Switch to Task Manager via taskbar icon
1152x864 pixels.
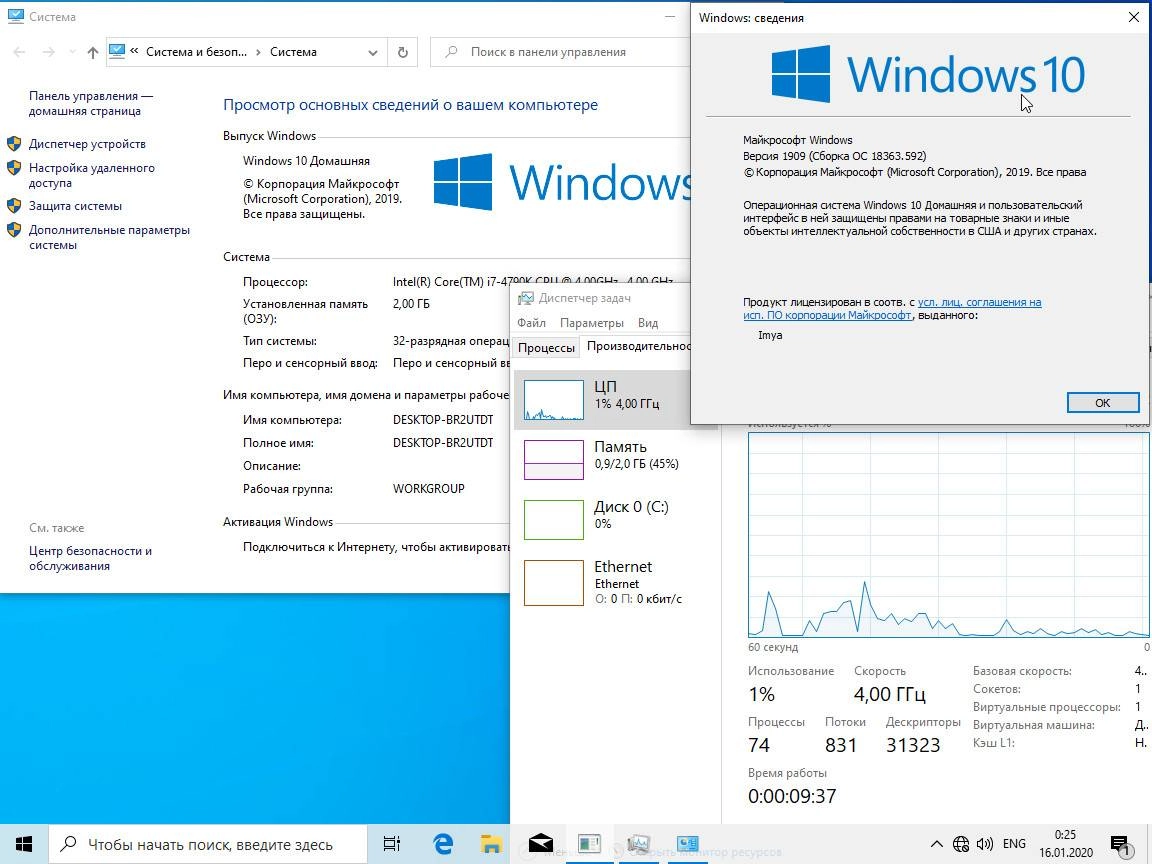pos(638,844)
